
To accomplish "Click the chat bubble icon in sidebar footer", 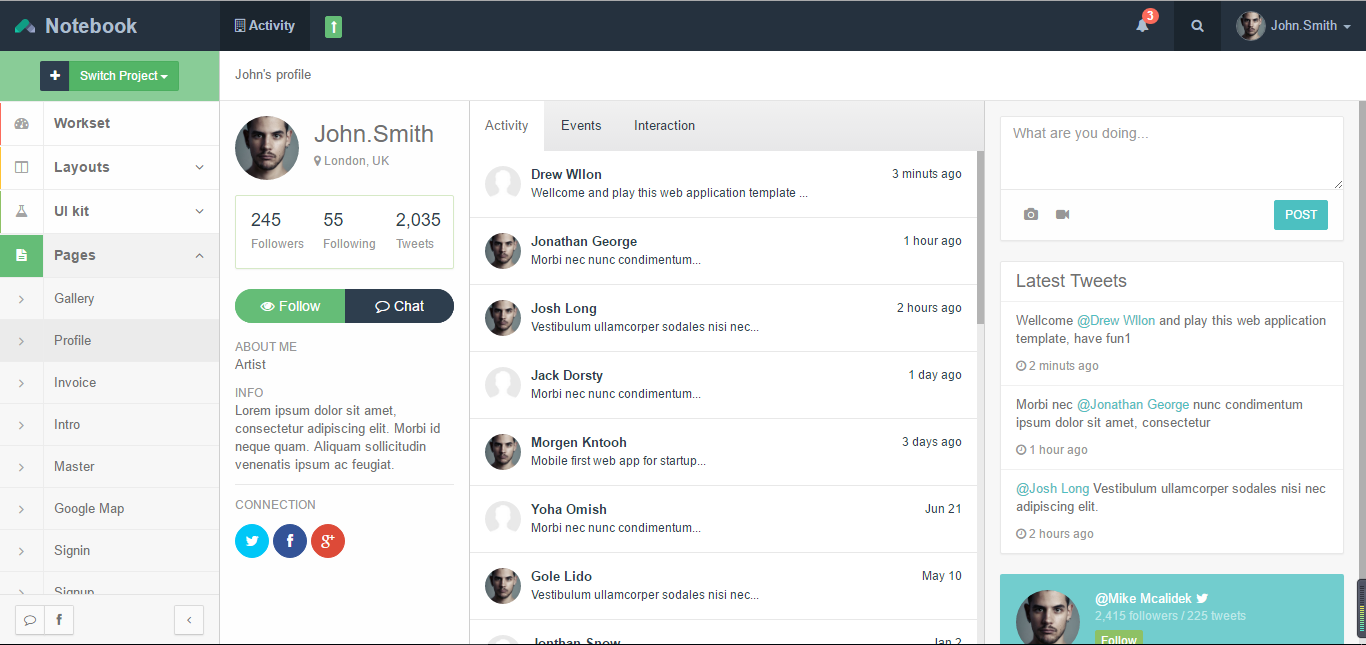I will [30, 620].
